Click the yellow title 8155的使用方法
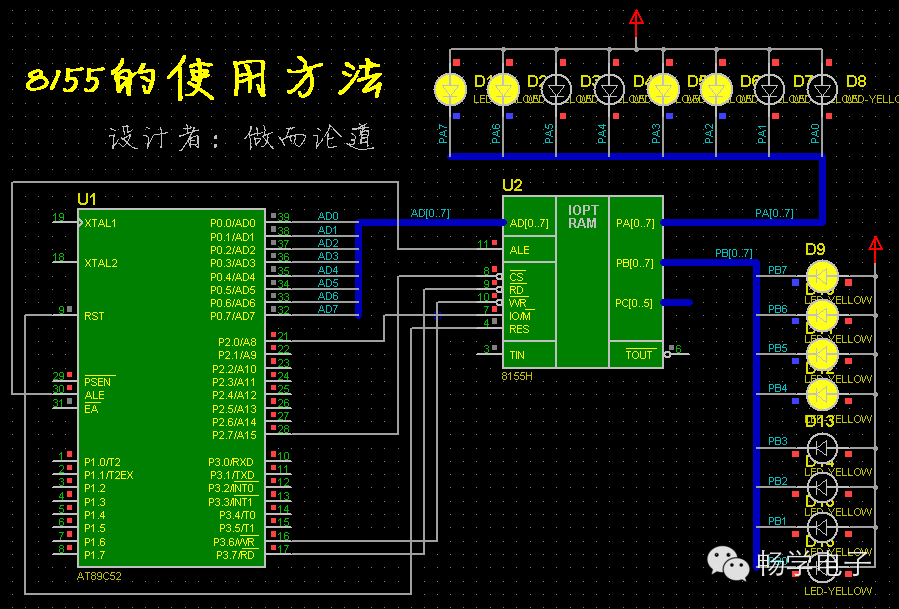The image size is (899, 609). 204,77
